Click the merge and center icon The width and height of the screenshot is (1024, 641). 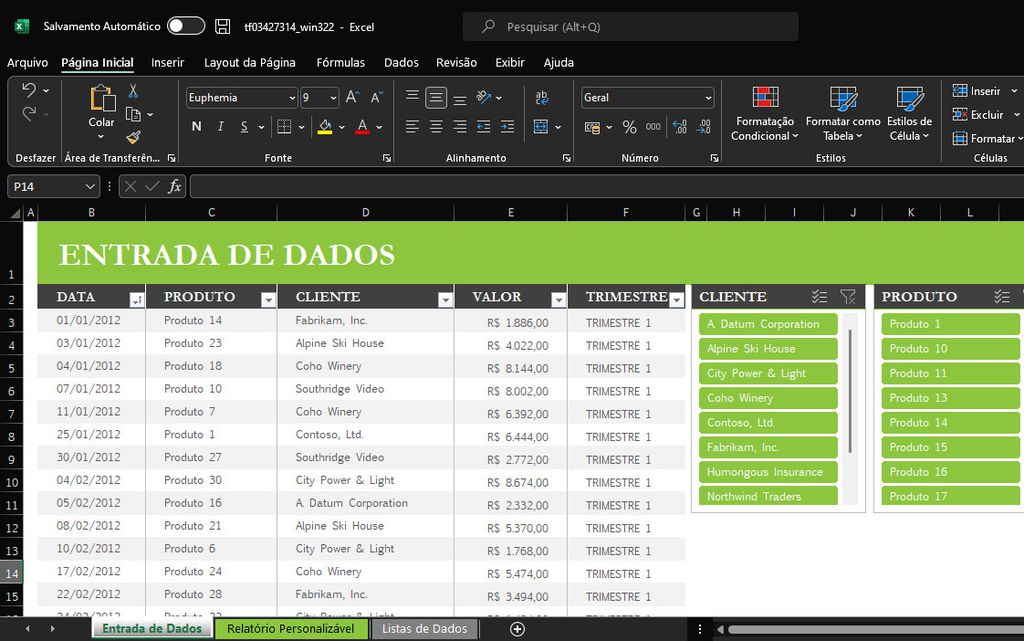click(x=541, y=127)
